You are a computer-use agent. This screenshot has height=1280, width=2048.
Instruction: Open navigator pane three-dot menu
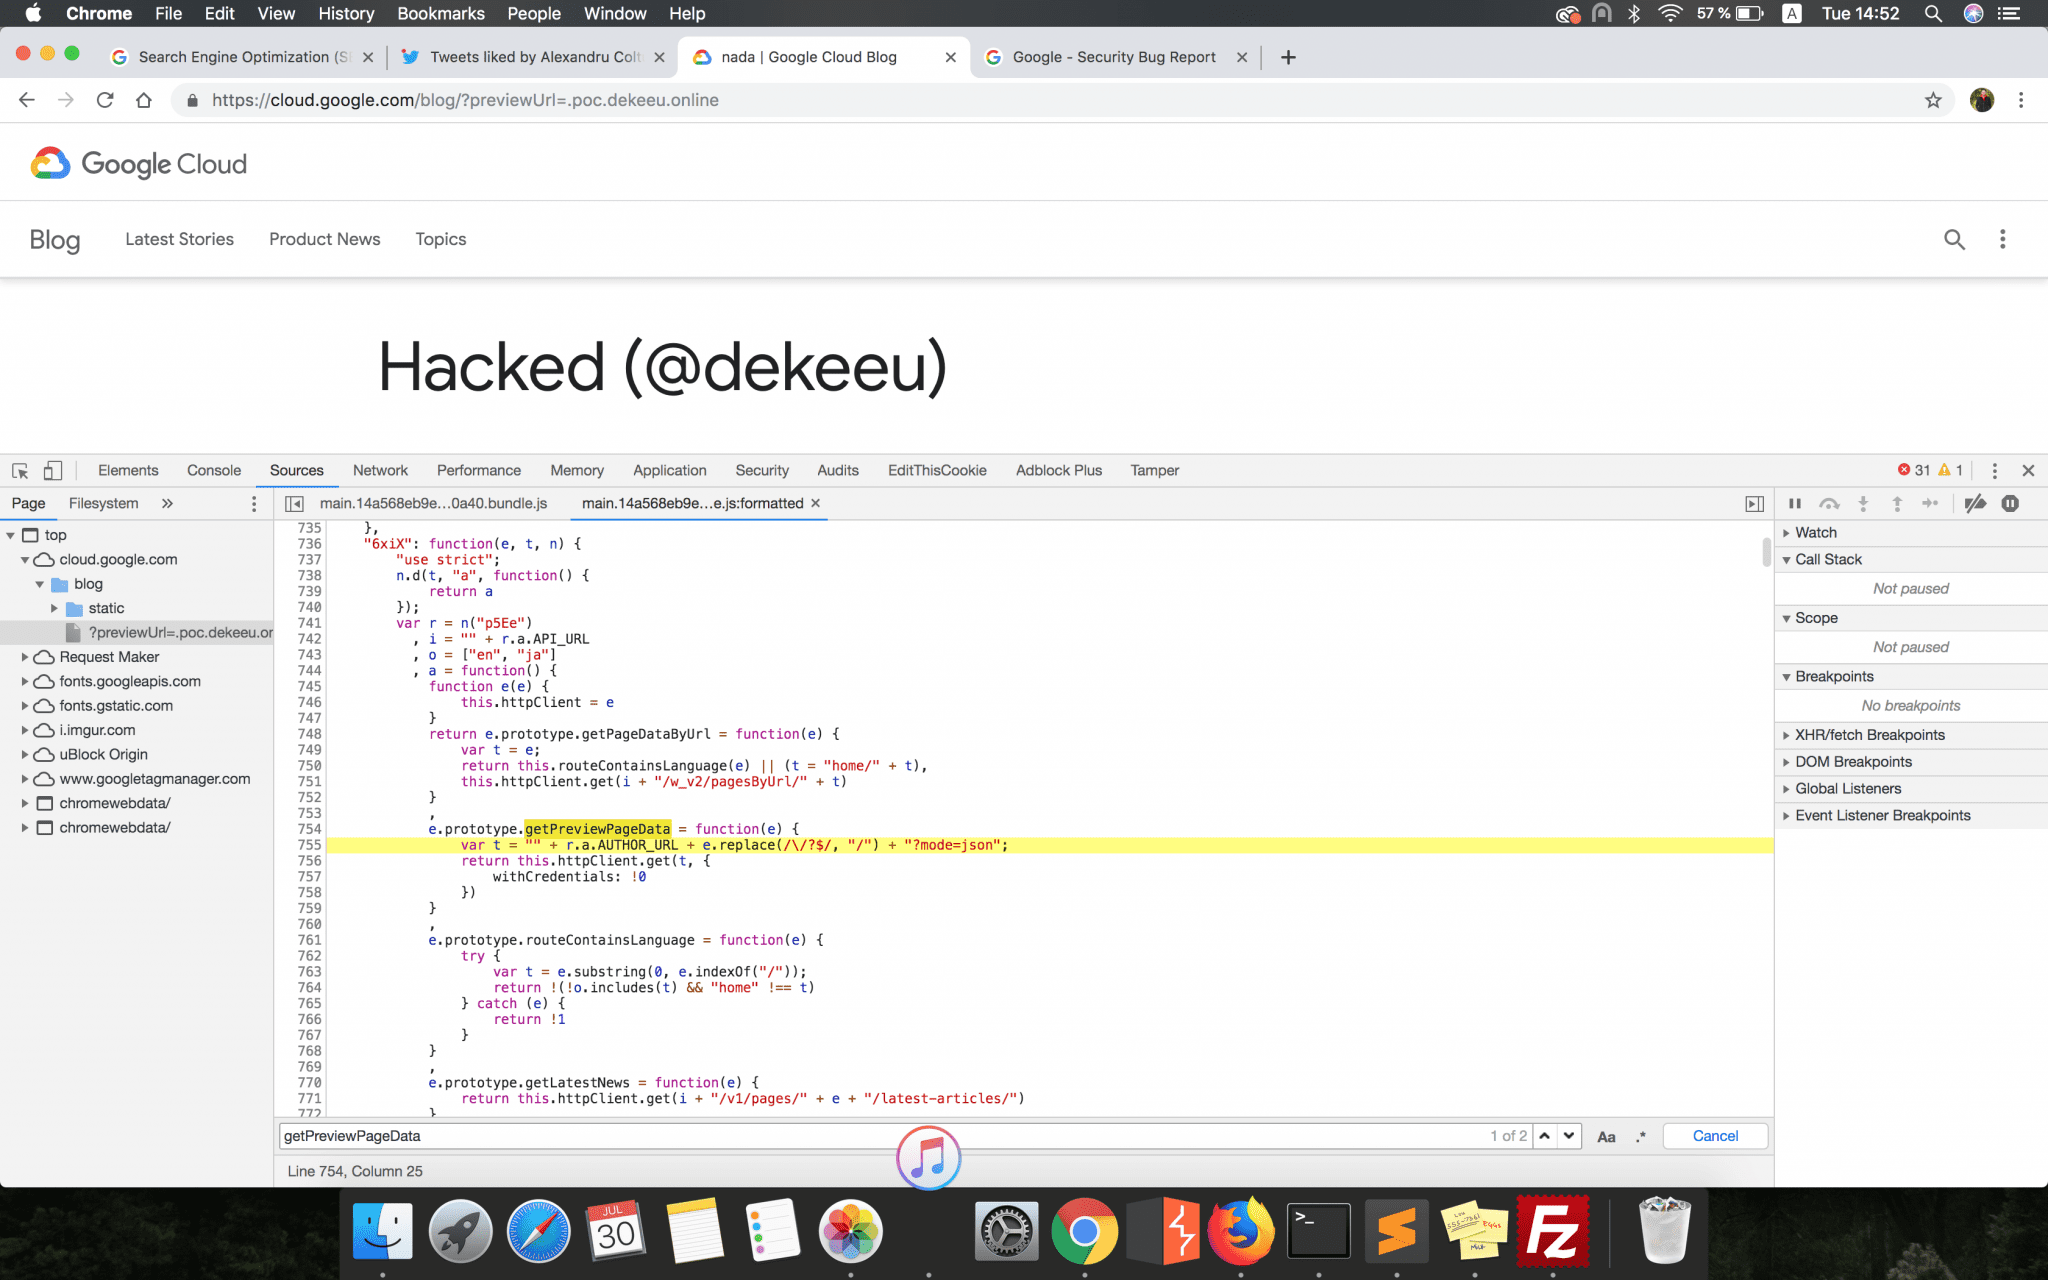coord(253,503)
